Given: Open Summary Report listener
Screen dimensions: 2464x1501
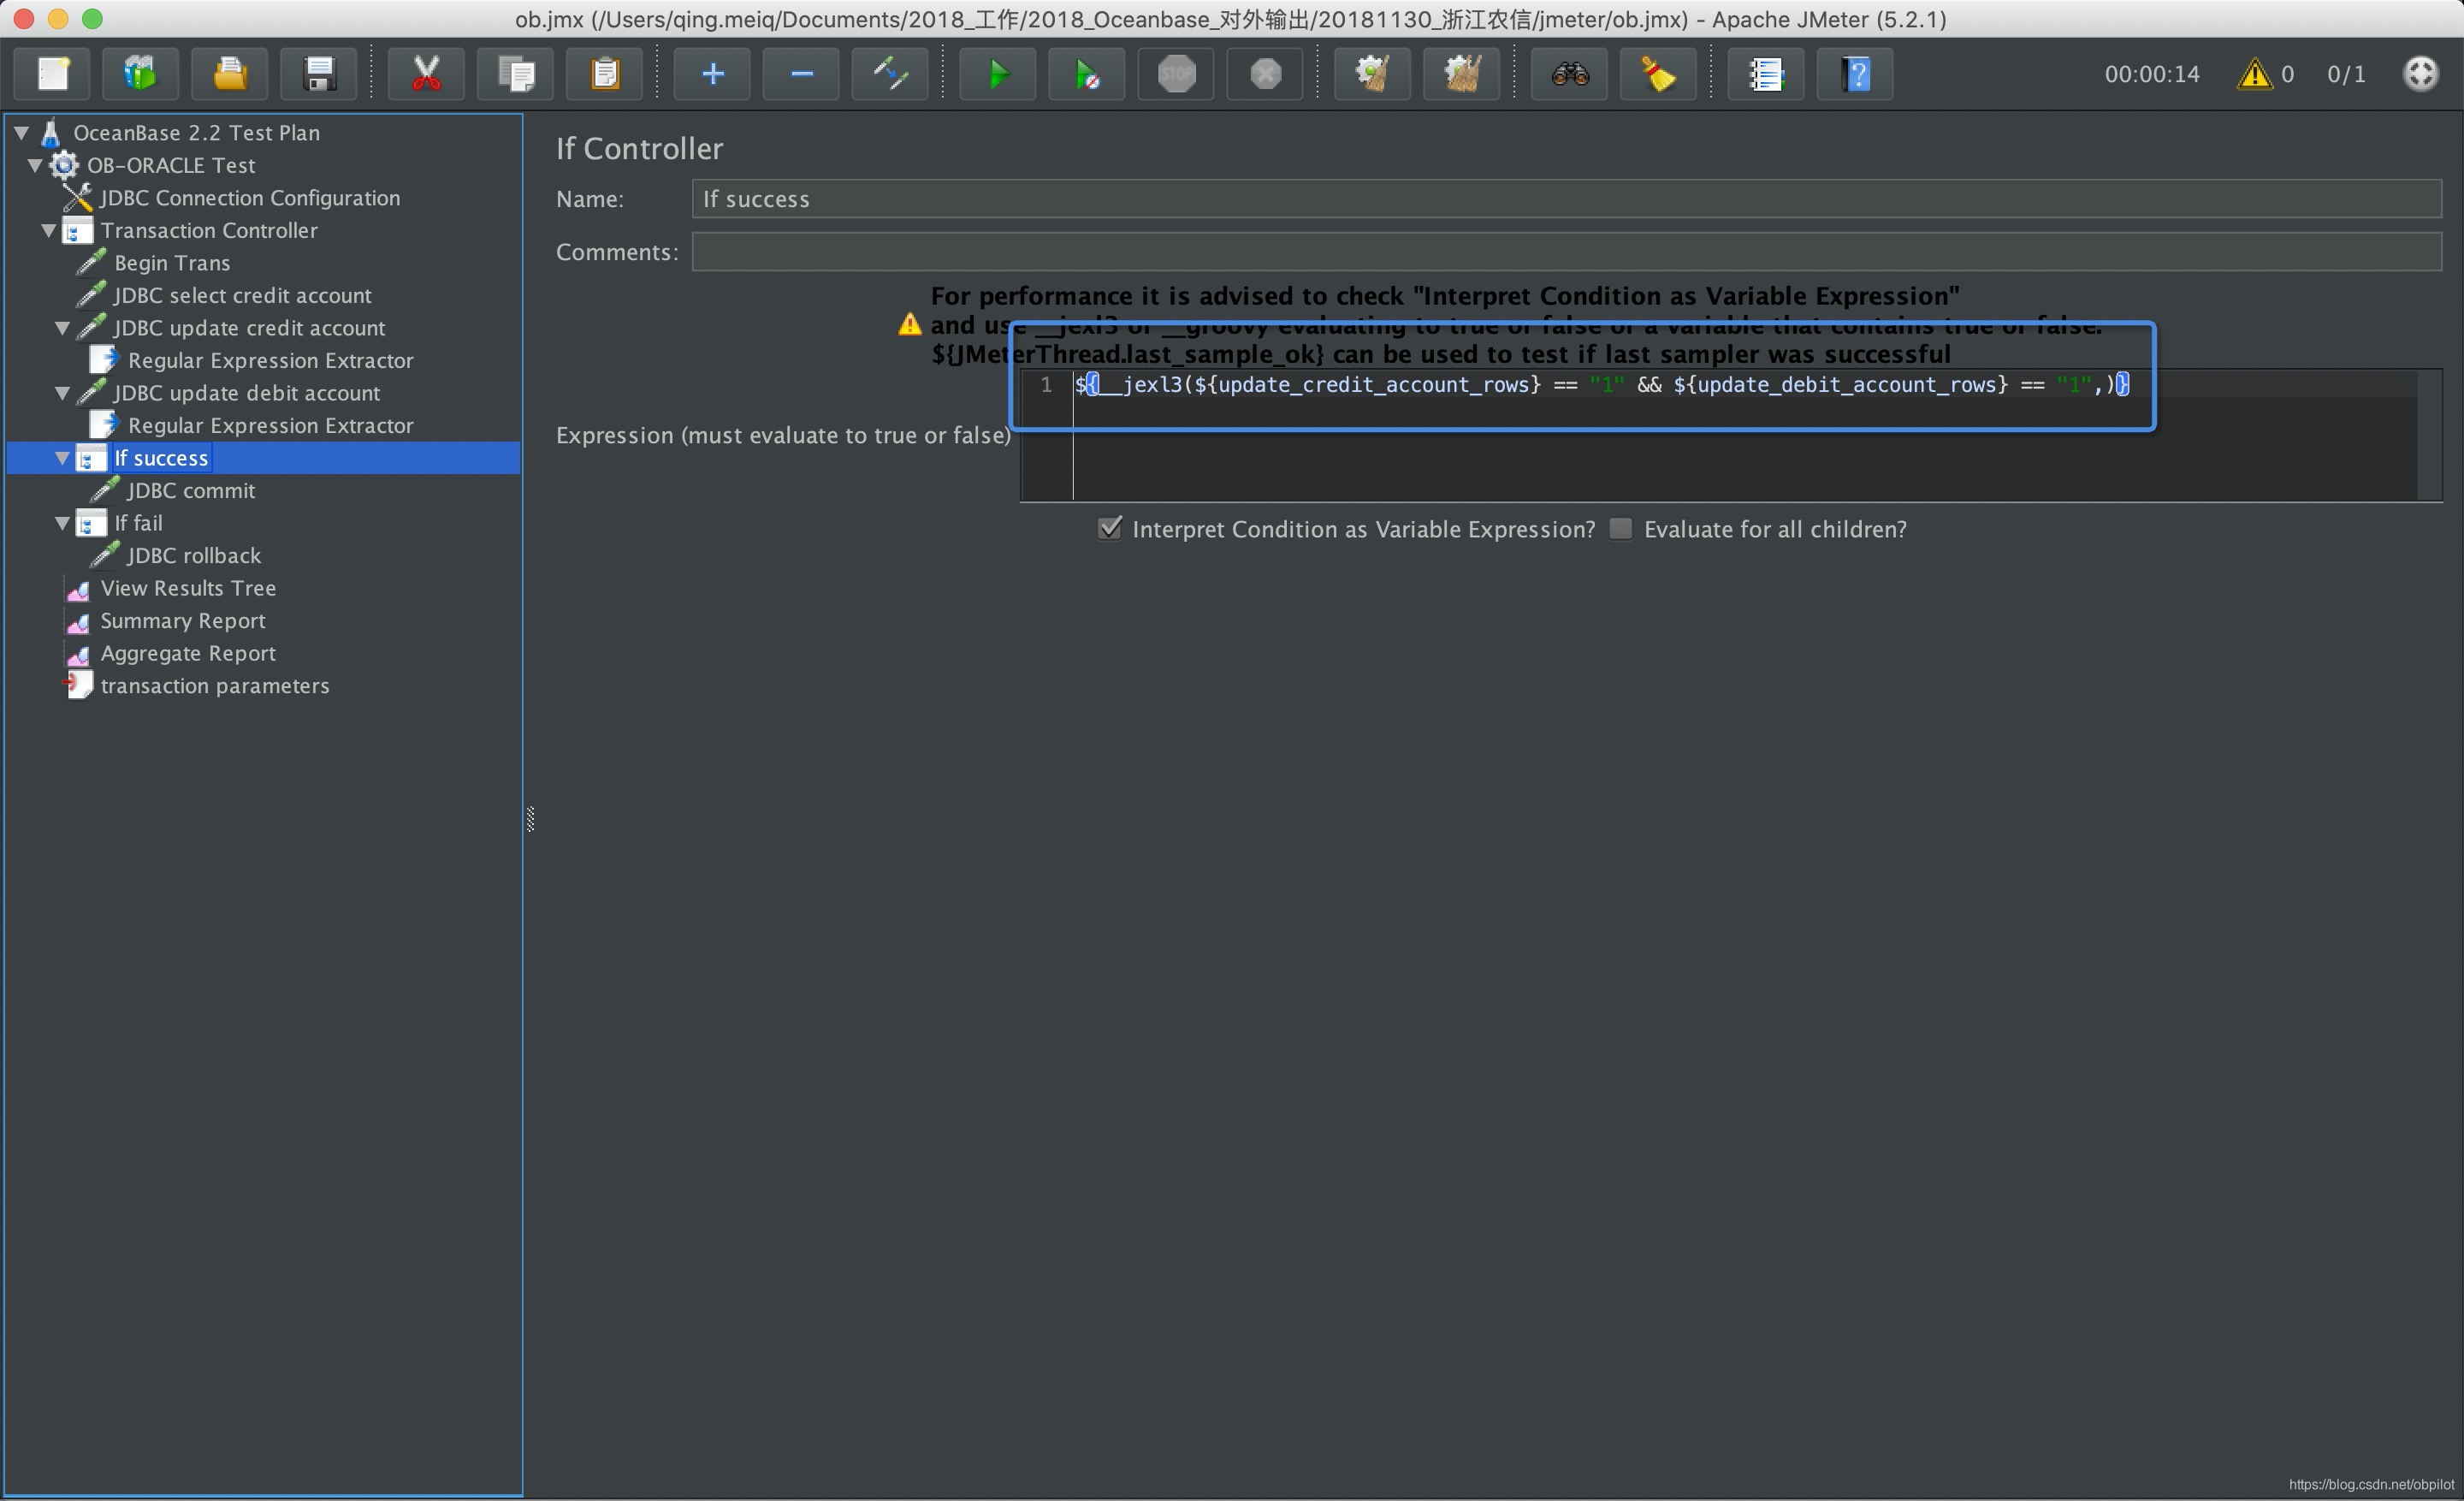Looking at the screenshot, I should click(183, 621).
